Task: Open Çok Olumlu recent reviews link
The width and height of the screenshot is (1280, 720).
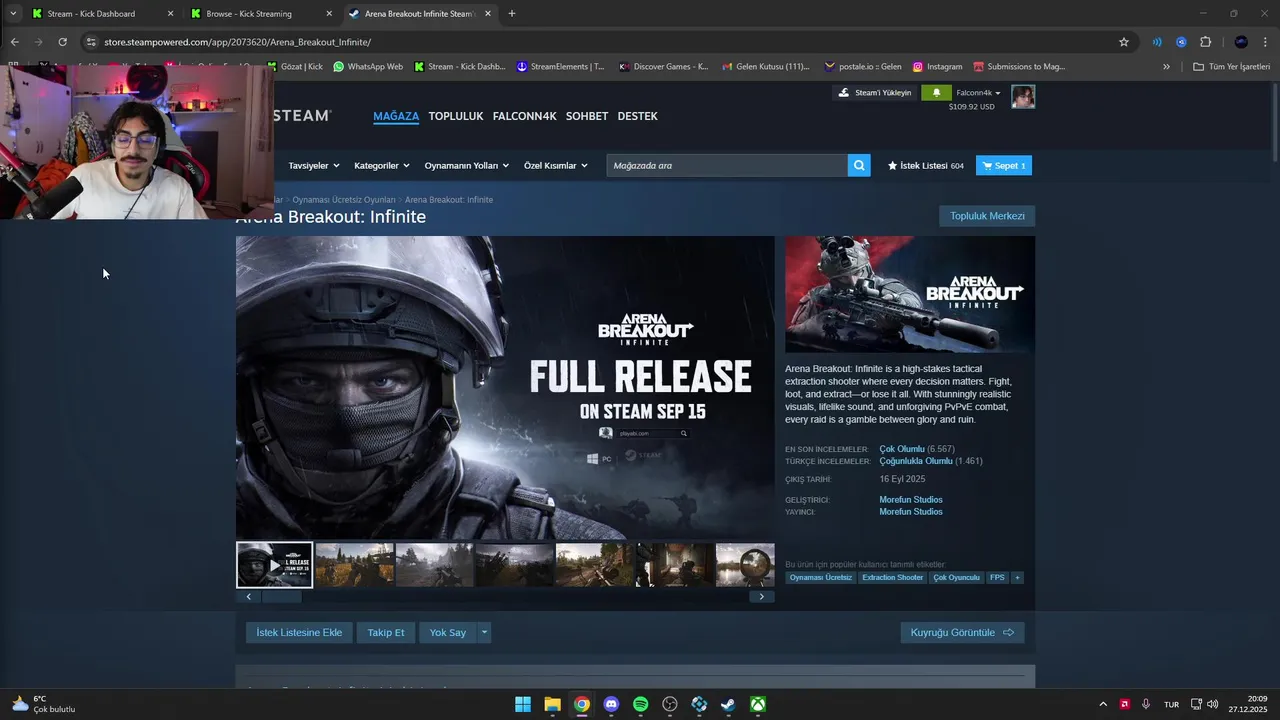Action: pos(902,449)
